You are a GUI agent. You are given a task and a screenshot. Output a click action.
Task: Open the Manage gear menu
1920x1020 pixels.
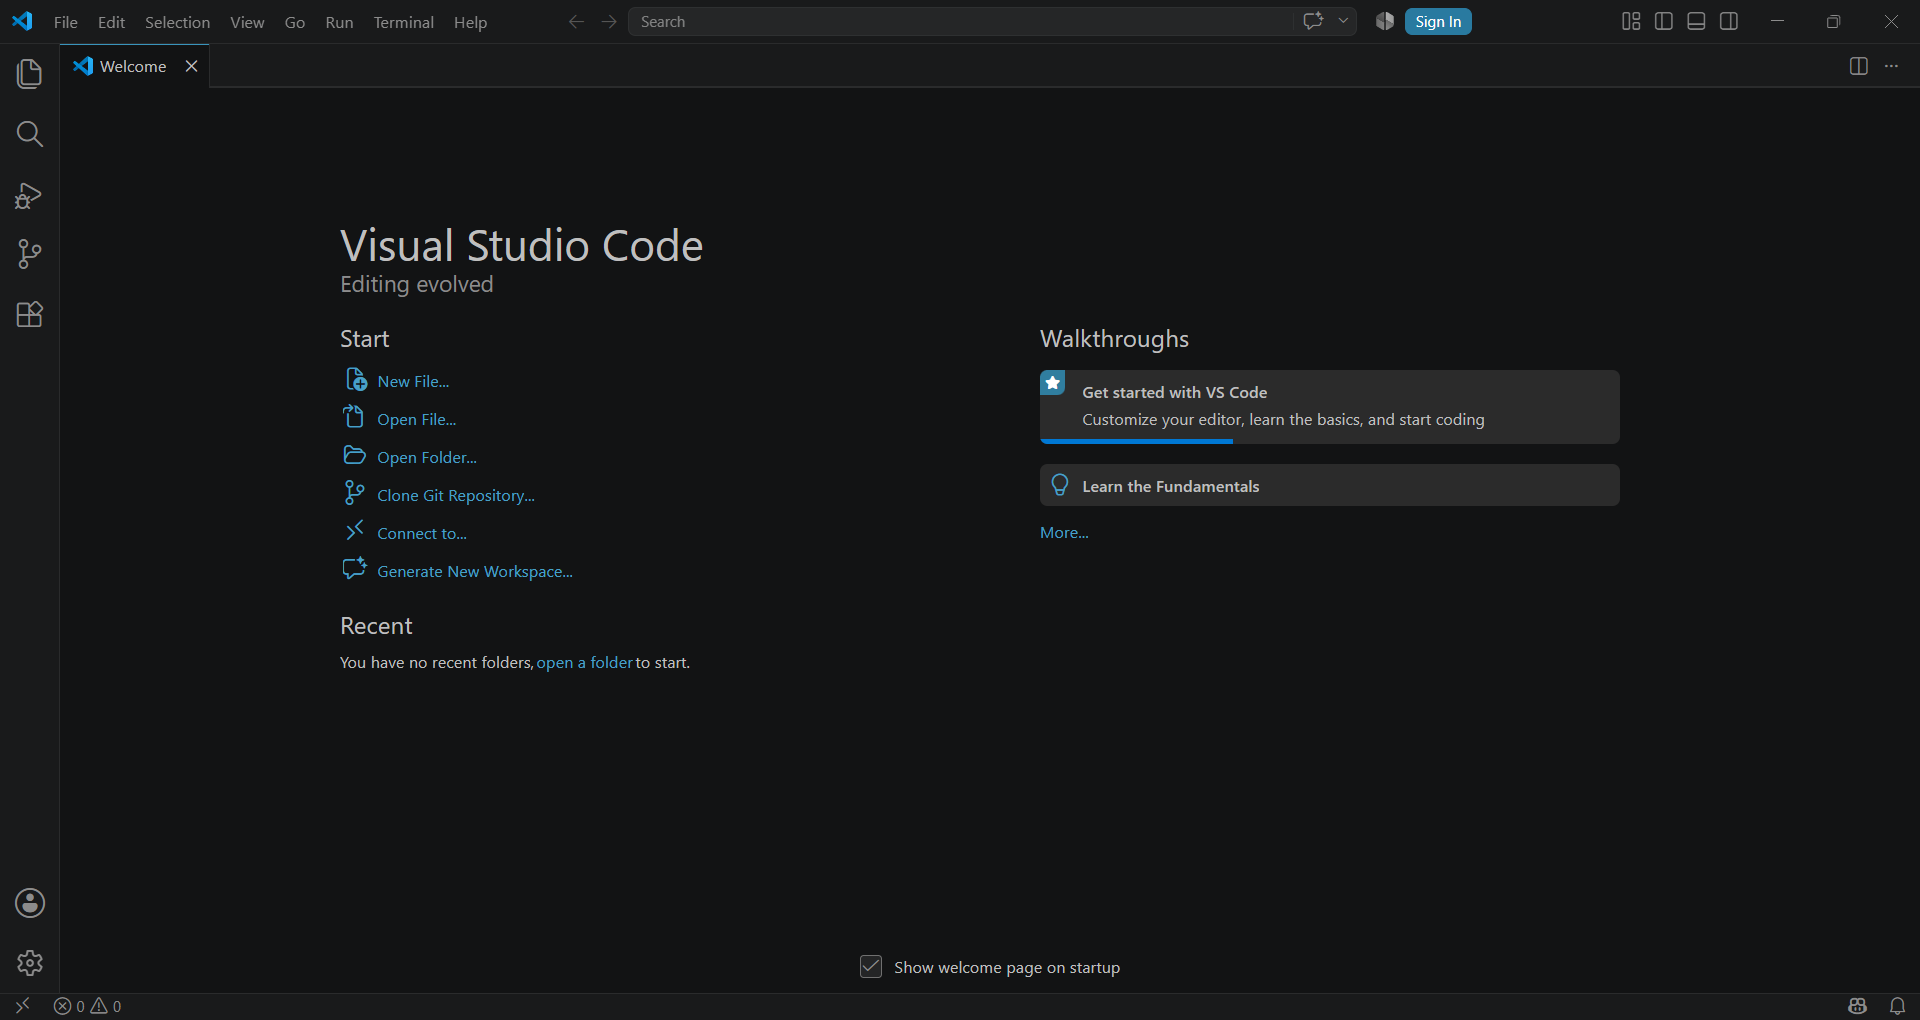[30, 962]
